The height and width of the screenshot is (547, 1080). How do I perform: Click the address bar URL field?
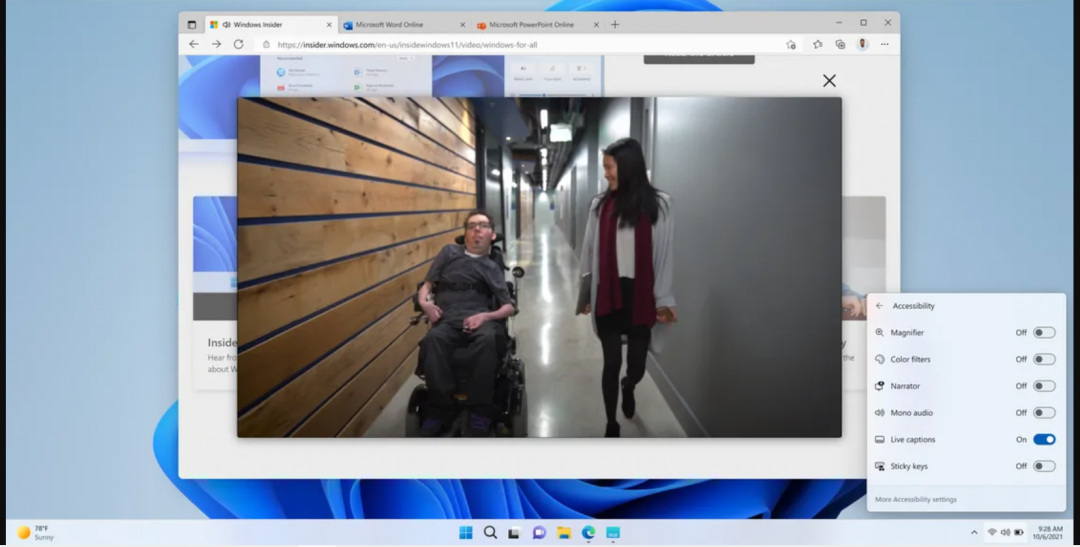tap(520, 44)
